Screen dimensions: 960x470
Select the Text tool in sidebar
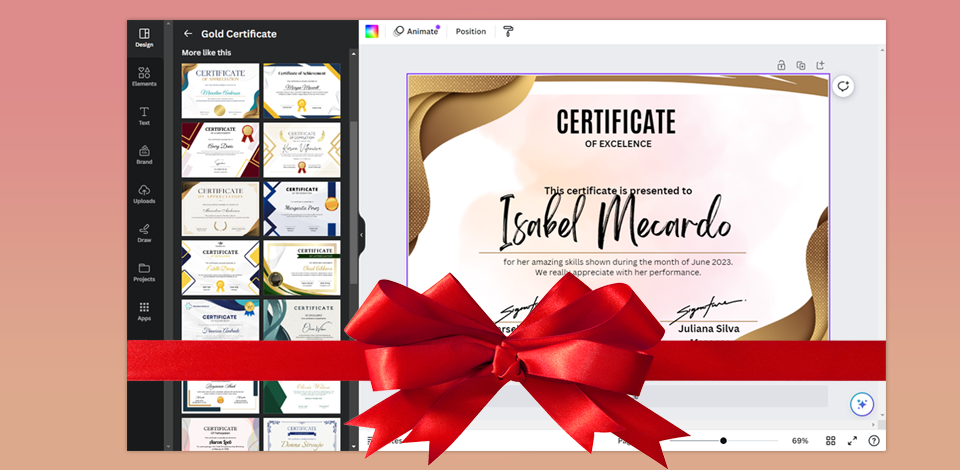coord(144,115)
